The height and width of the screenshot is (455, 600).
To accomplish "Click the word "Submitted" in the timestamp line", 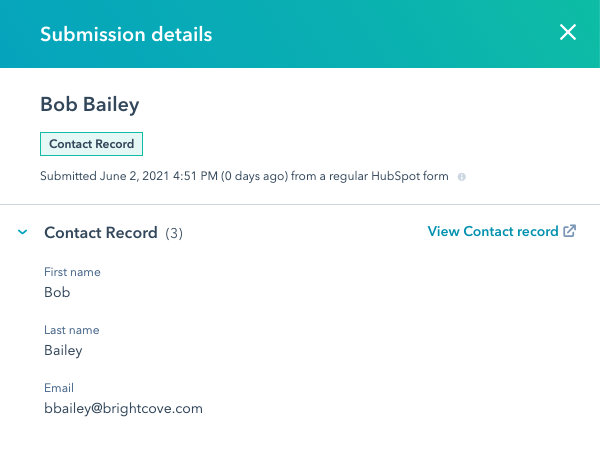I will (x=65, y=176).
